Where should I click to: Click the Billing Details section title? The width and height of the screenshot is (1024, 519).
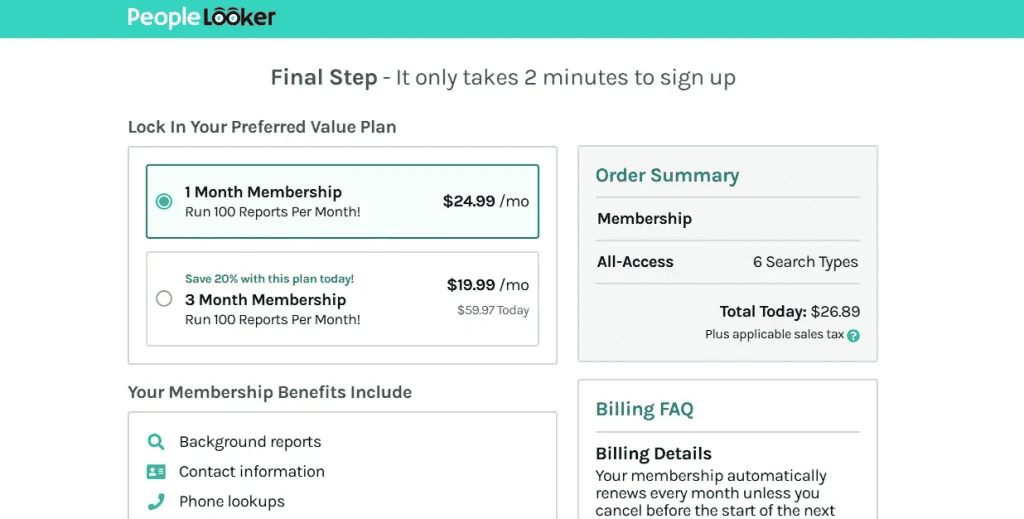tap(653, 453)
